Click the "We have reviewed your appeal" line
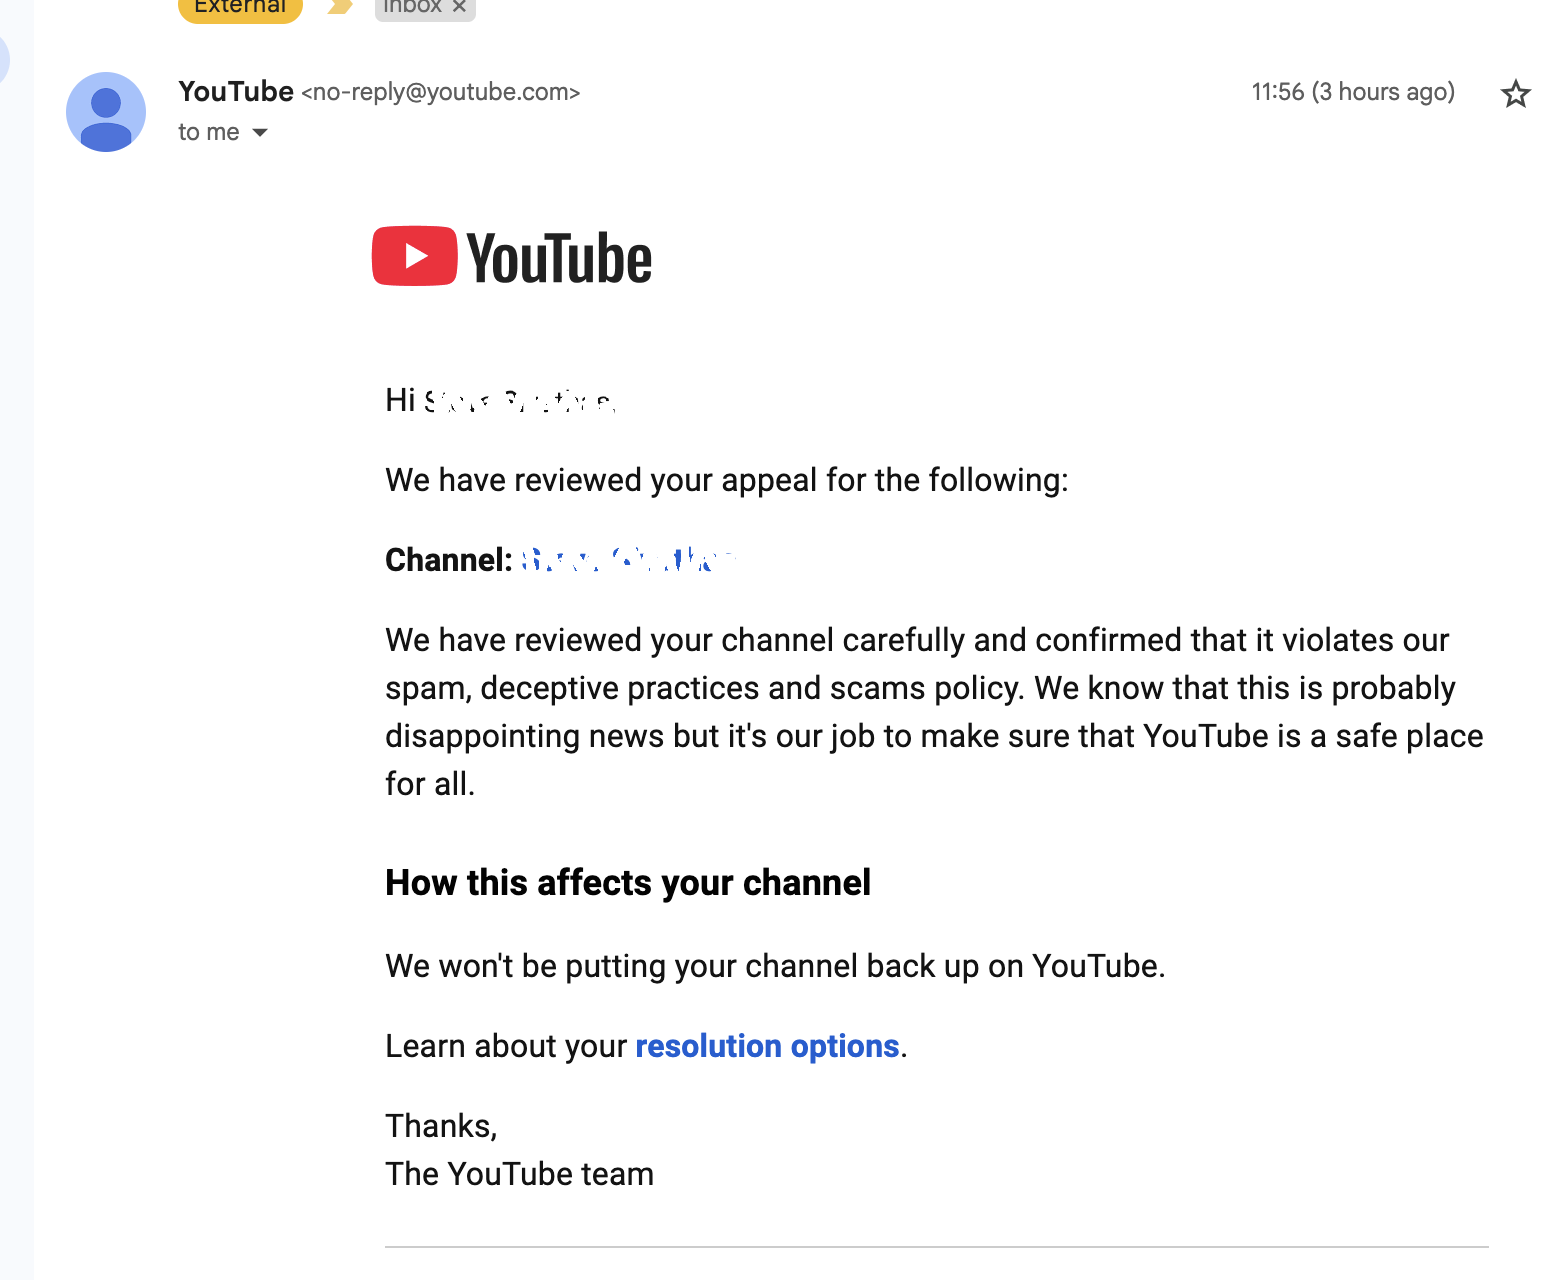Screen dimensions: 1558x1280 (727, 480)
